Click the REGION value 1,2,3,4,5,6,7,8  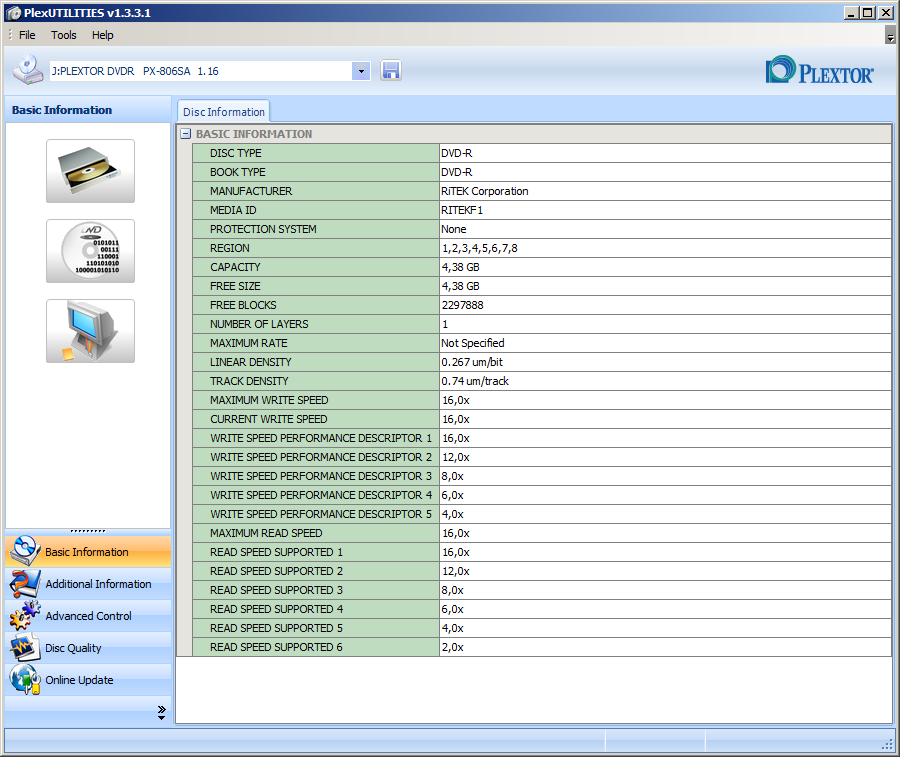coord(479,248)
